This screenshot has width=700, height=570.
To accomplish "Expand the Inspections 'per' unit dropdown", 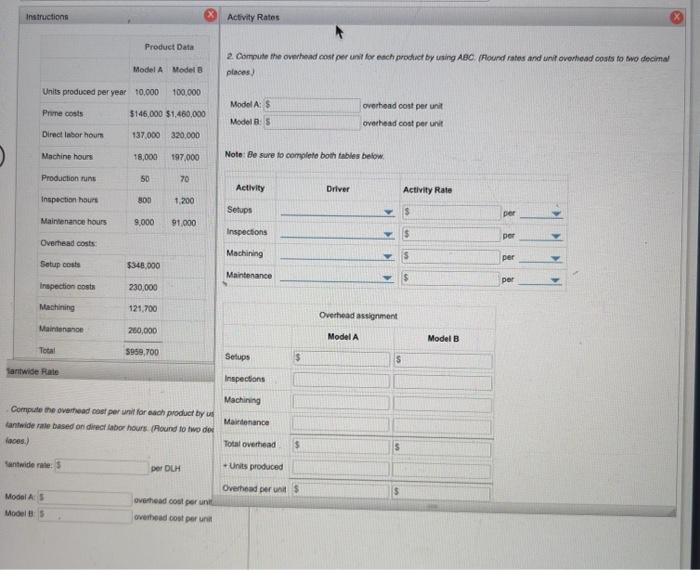I will click(x=541, y=236).
